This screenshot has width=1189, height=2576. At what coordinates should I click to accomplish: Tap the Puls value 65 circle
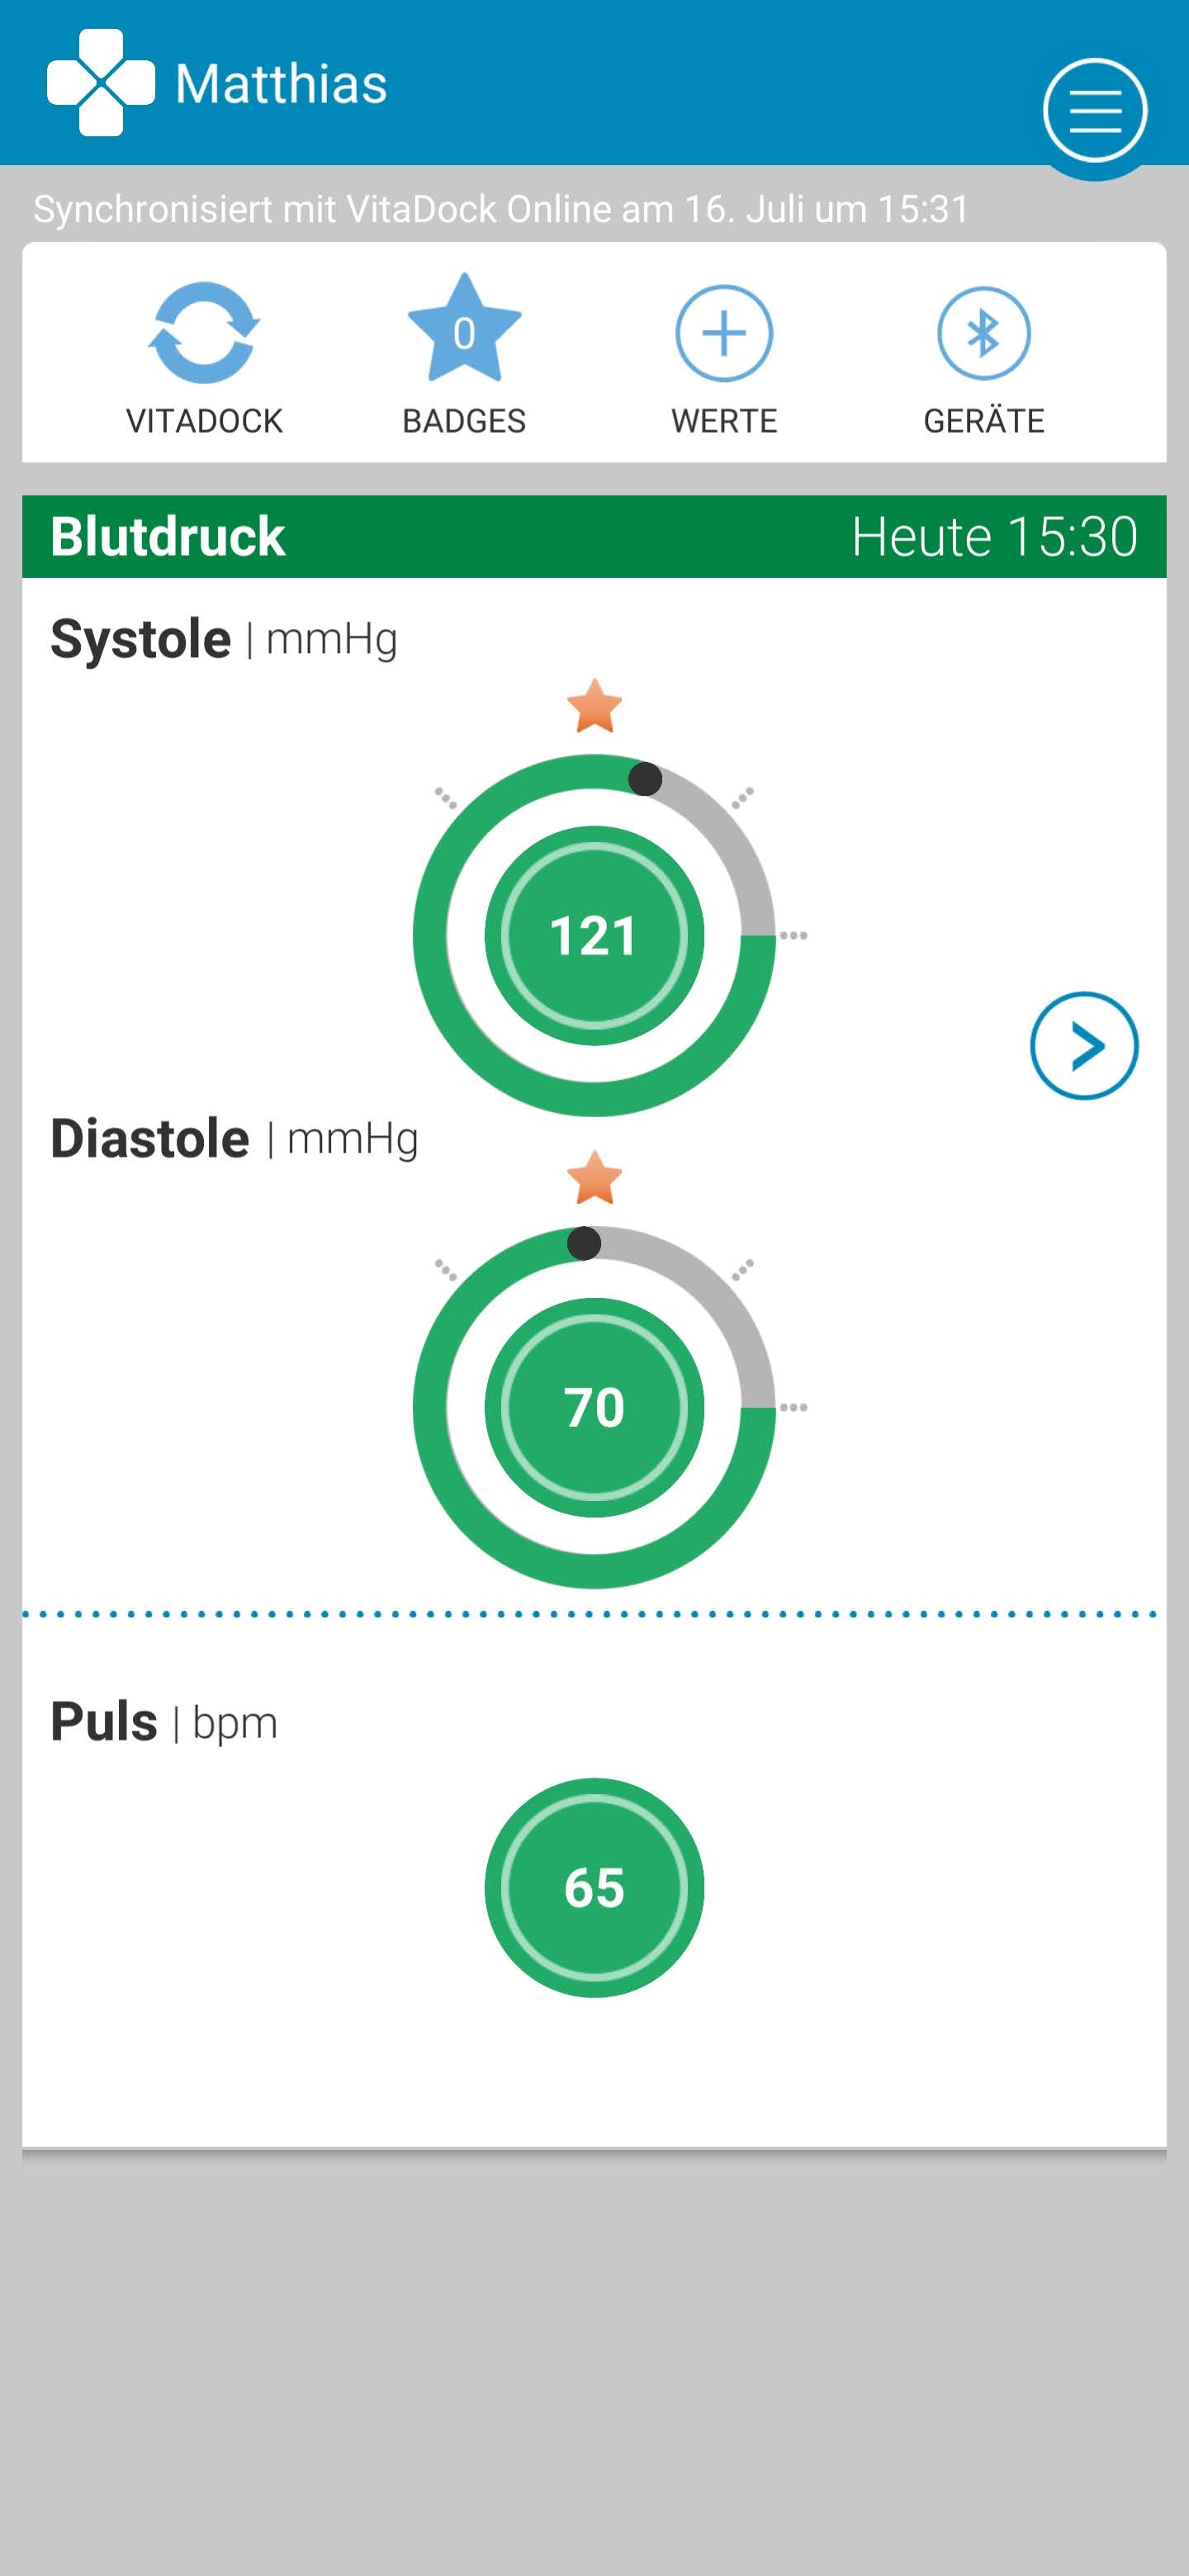click(594, 1888)
